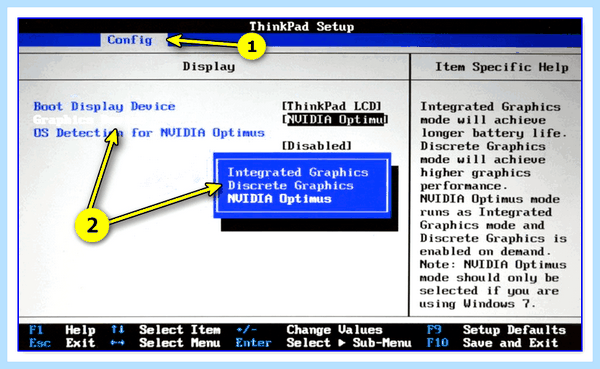Click the ThinkPad Setup title

coord(302,26)
